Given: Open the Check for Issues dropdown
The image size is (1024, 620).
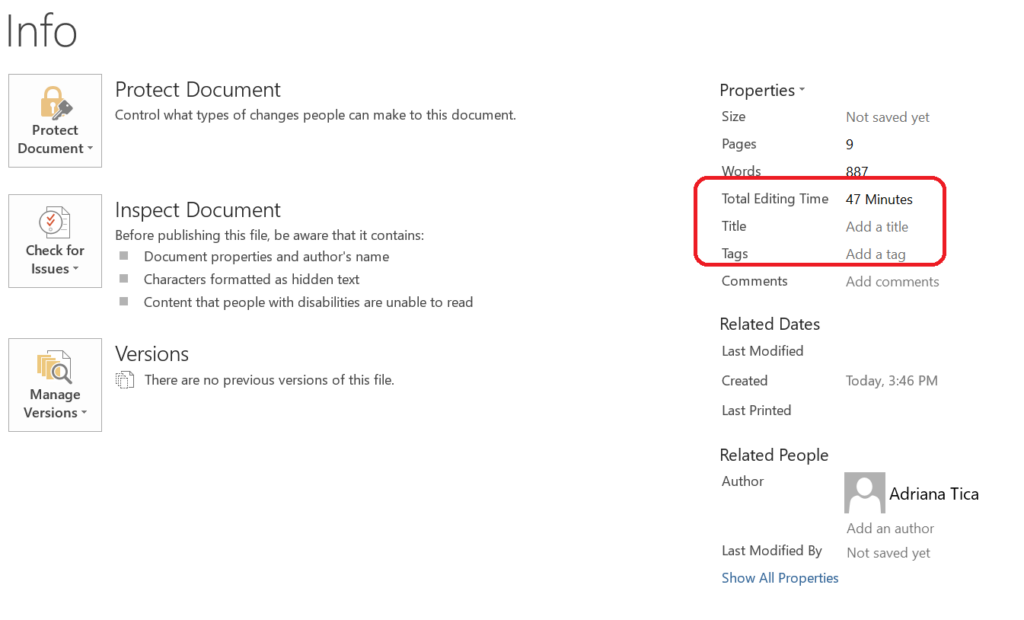Looking at the screenshot, I should click(x=55, y=268).
